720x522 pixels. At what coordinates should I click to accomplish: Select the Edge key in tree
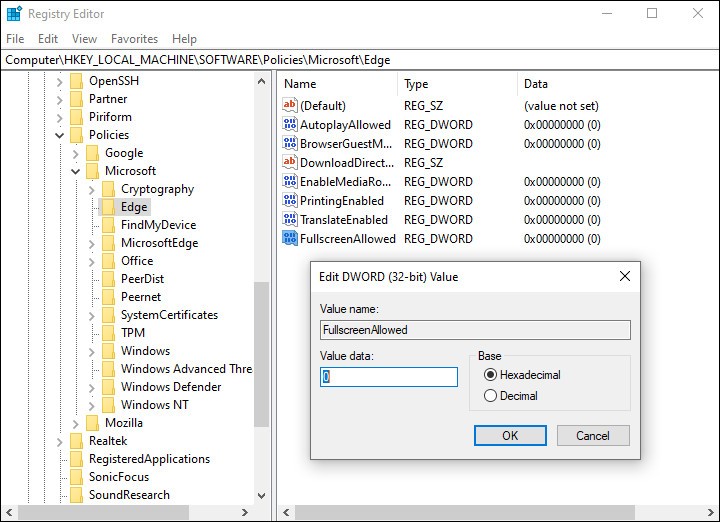(134, 207)
